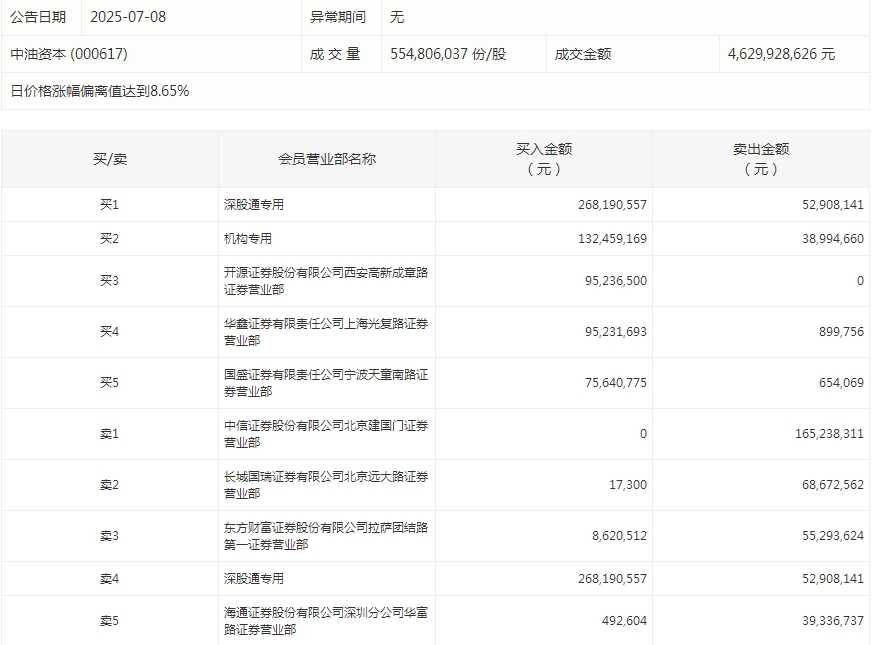Open the 华鑫证券 上海光复路 branch entry
This screenshot has height=645, width=874.
(x=326, y=332)
